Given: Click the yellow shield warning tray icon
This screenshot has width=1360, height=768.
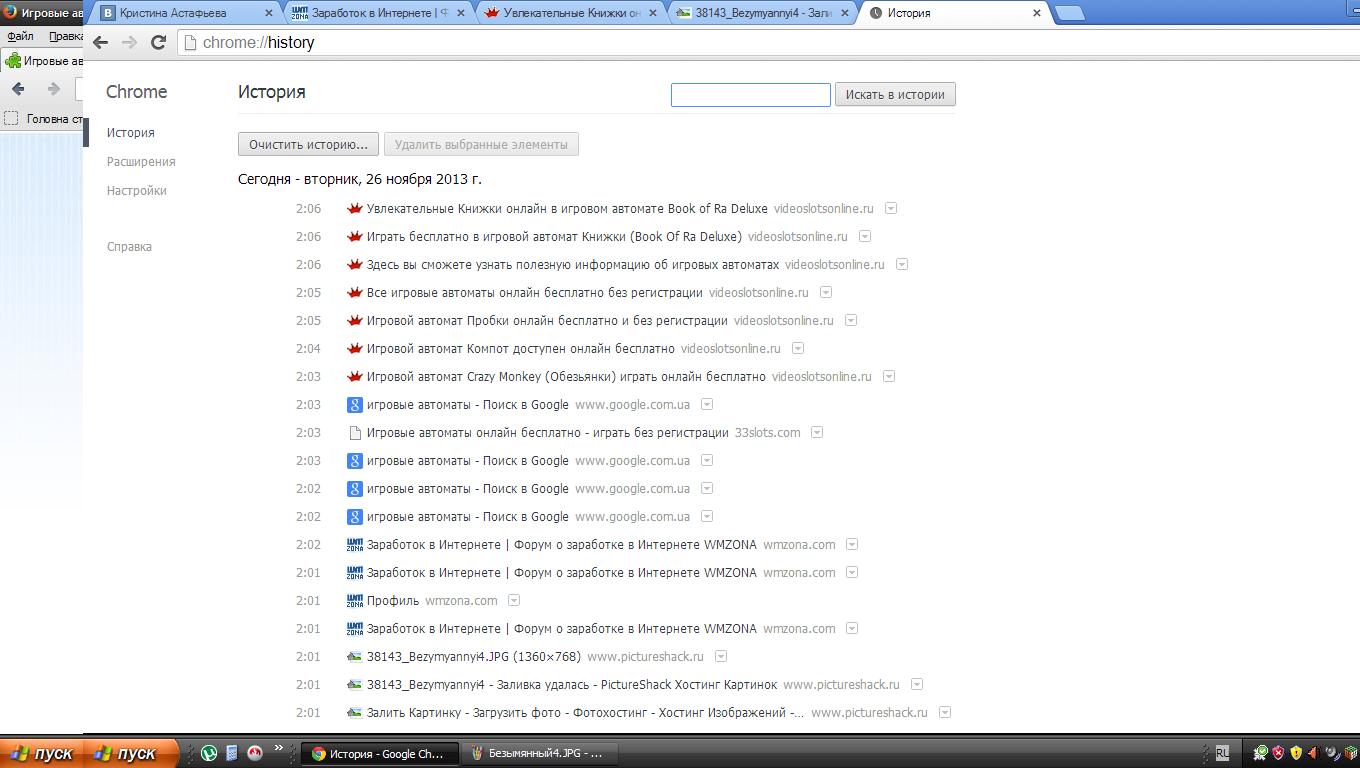Looking at the screenshot, I should 1296,753.
